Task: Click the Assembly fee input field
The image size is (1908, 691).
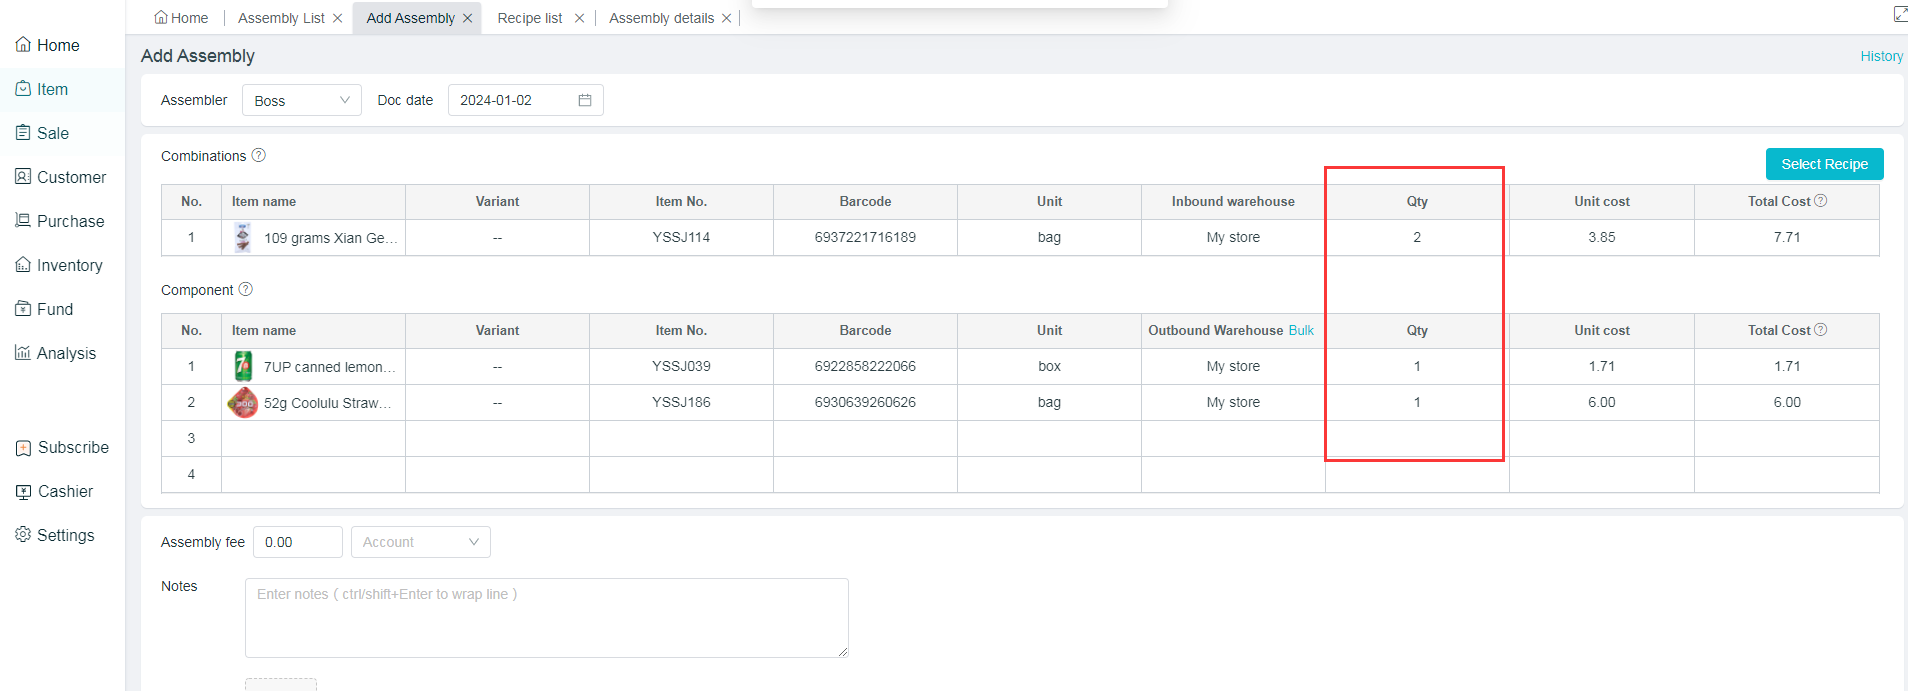Action: (x=297, y=542)
